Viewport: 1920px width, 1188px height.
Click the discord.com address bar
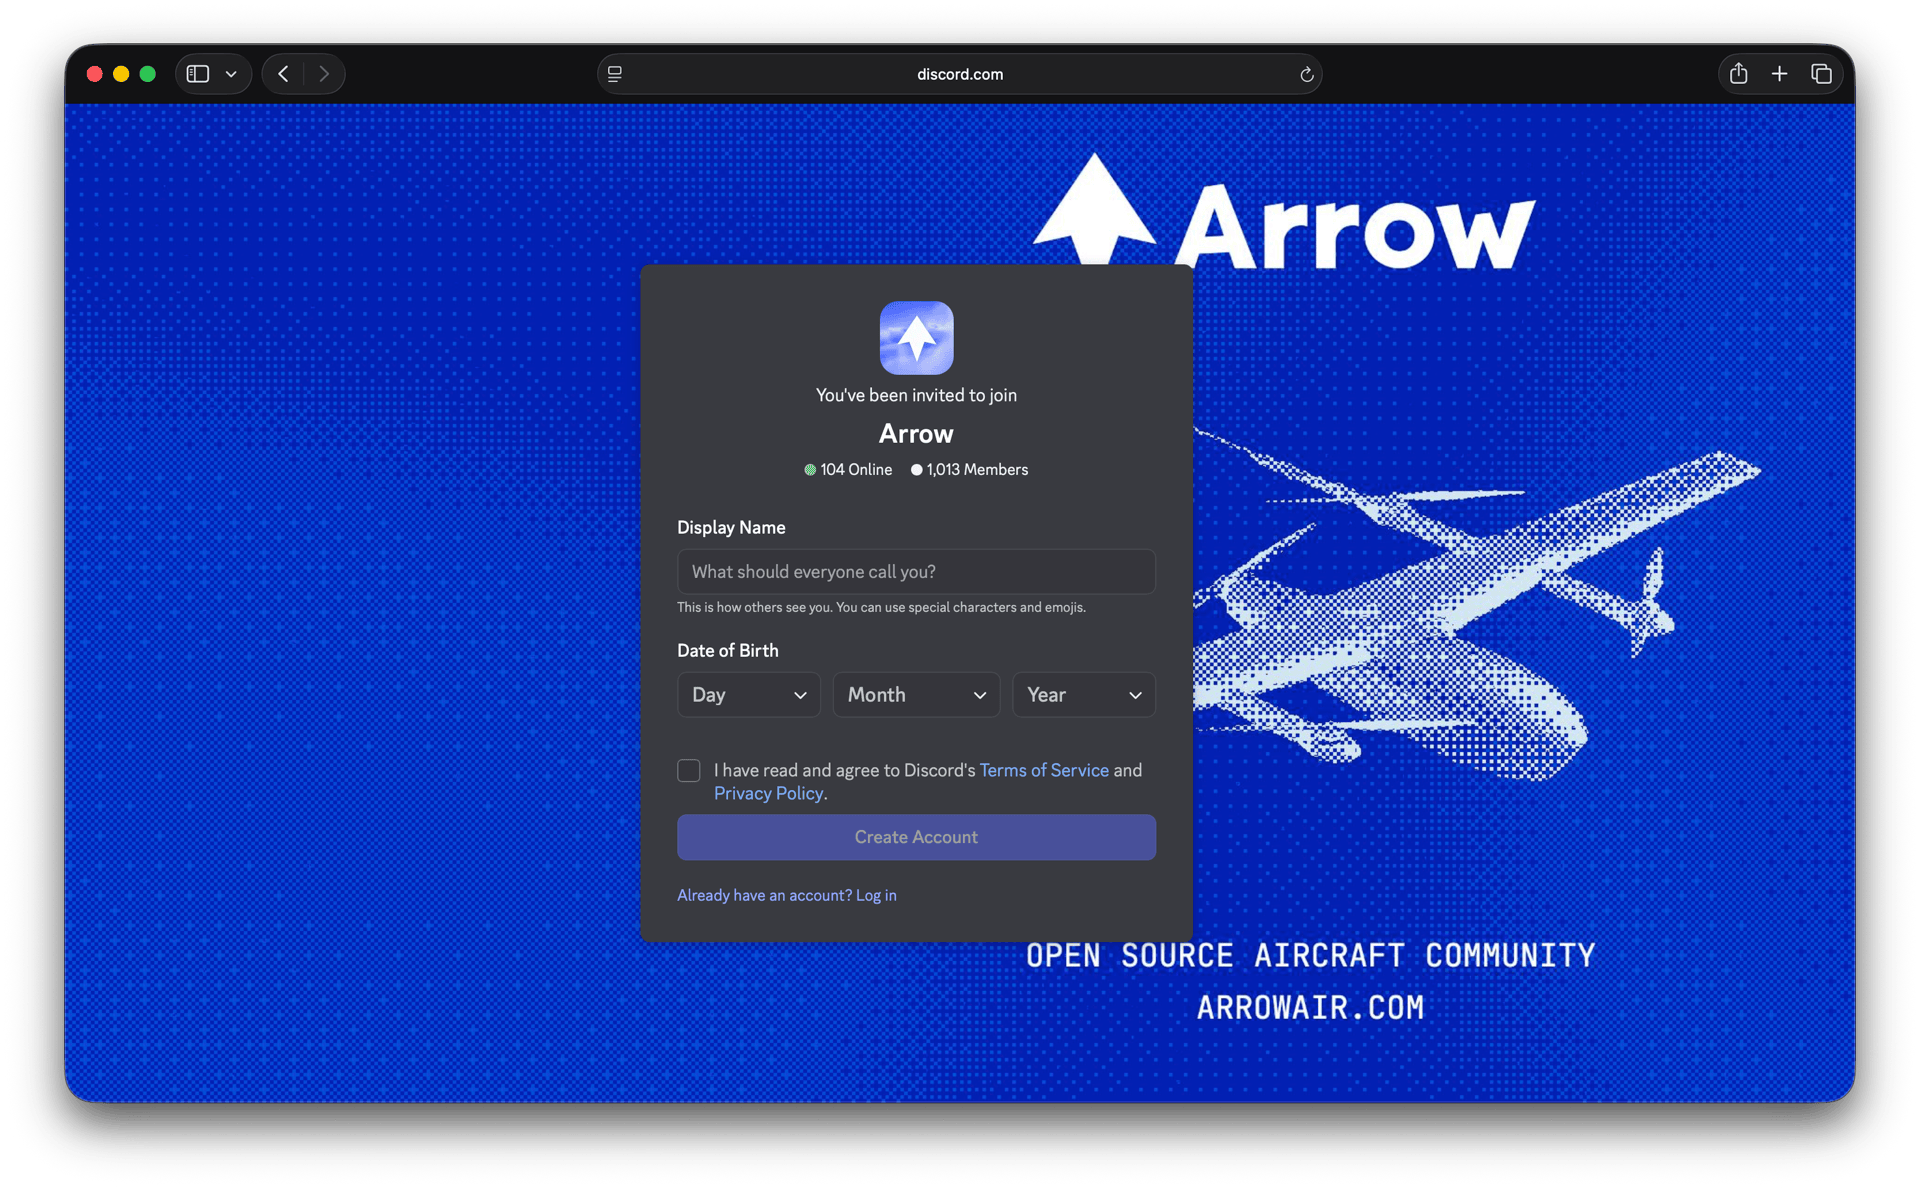(x=960, y=74)
